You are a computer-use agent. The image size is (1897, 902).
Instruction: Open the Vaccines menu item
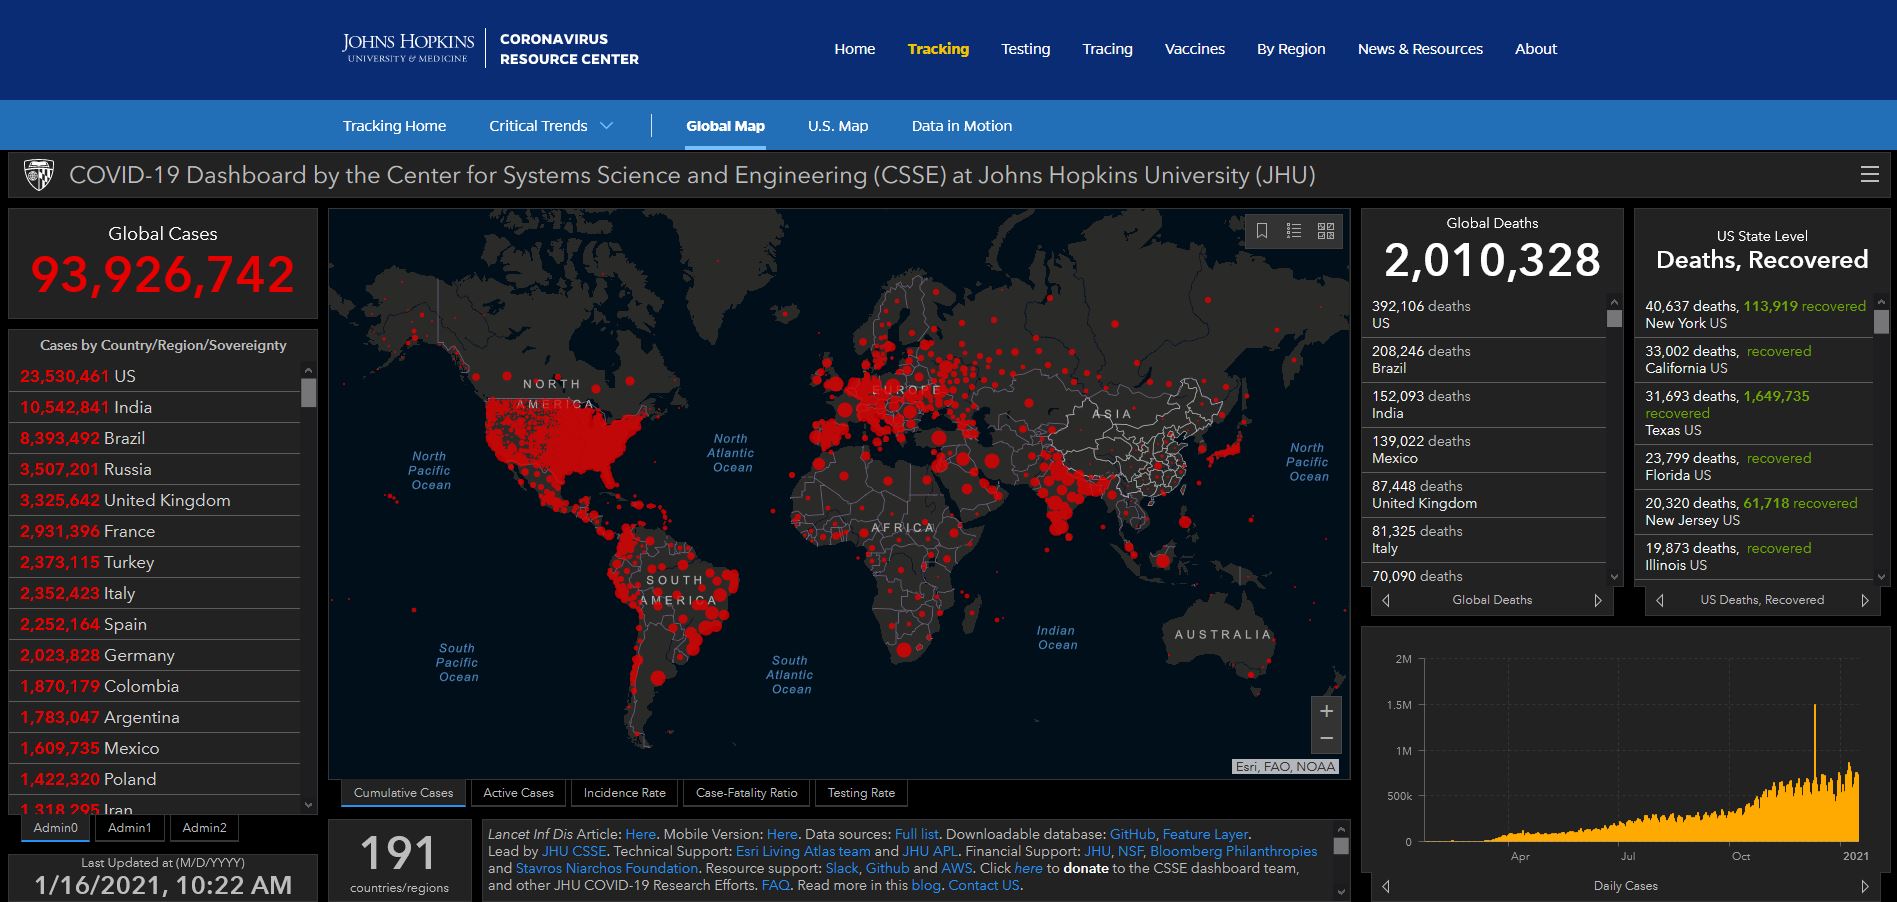(1194, 49)
